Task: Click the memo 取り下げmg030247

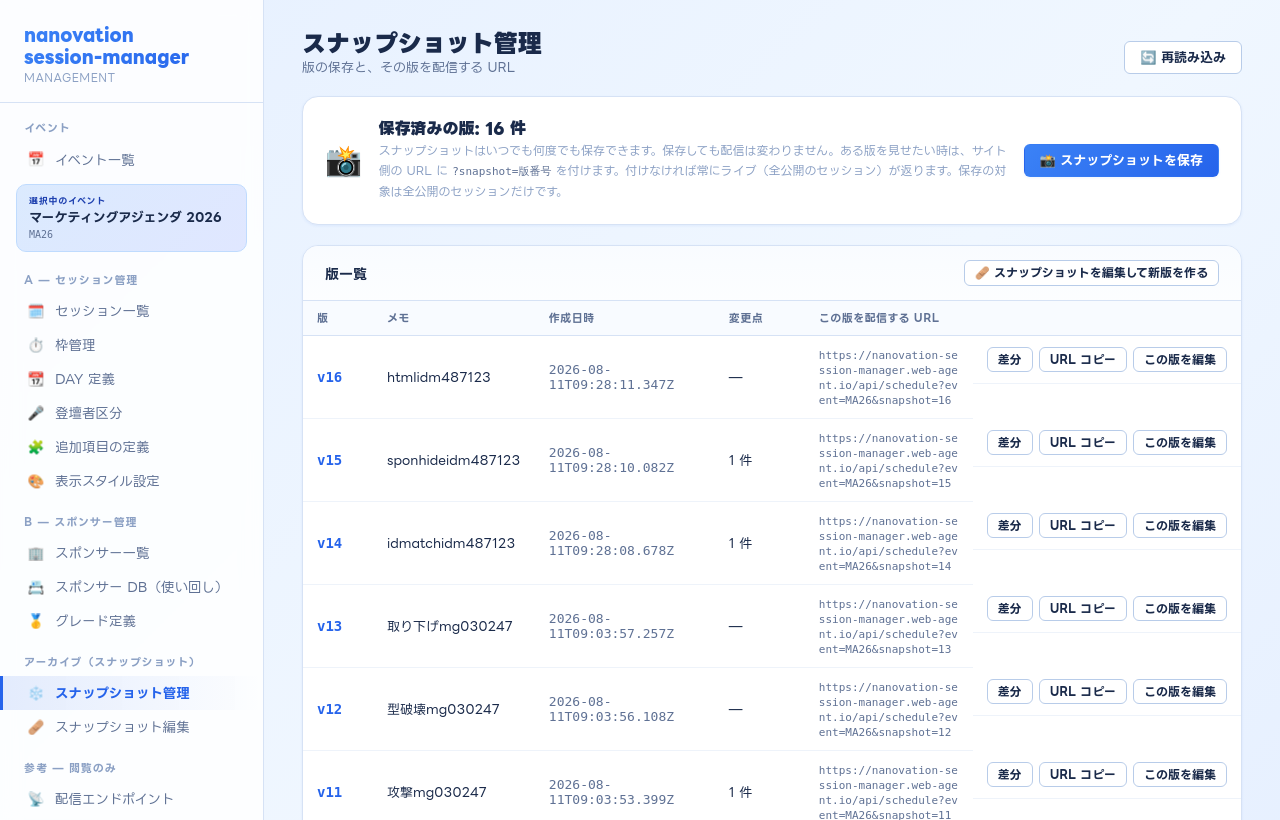Action: click(x=450, y=626)
